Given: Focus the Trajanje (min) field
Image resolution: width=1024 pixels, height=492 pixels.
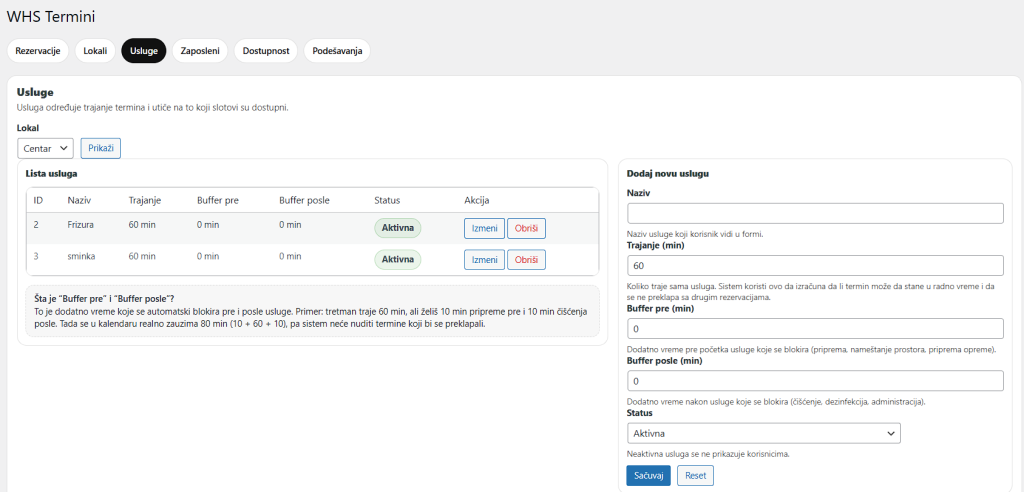Looking at the screenshot, I should (x=814, y=266).
